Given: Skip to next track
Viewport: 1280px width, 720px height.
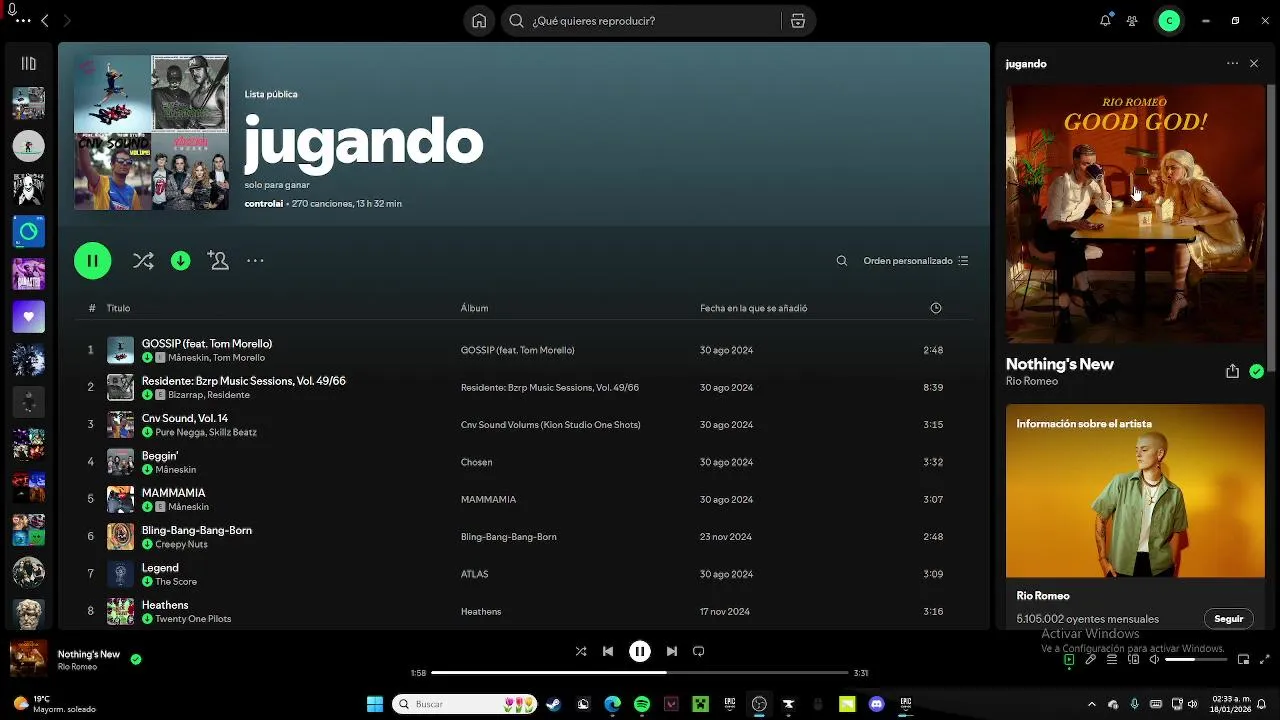Looking at the screenshot, I should (x=672, y=651).
